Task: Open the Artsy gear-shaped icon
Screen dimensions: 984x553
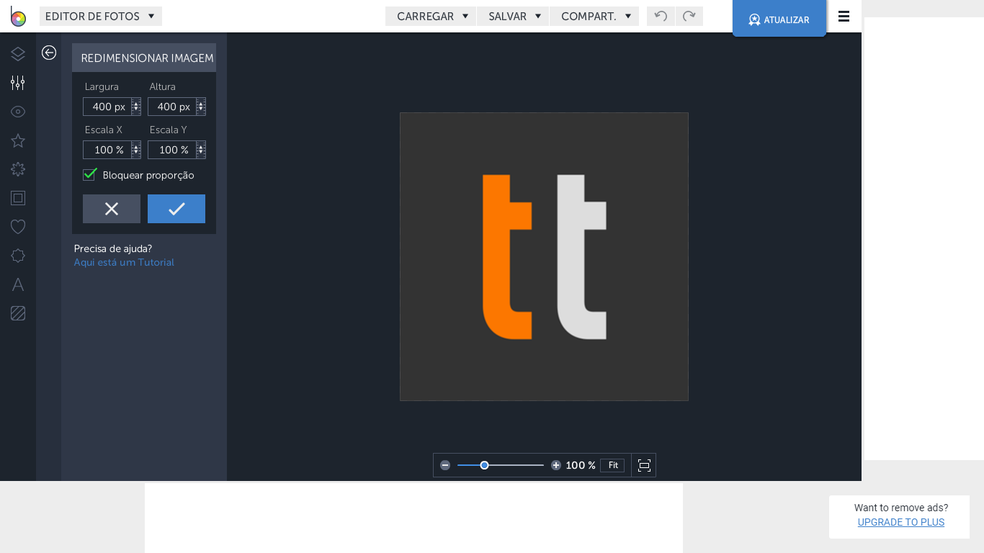Action: 18,169
